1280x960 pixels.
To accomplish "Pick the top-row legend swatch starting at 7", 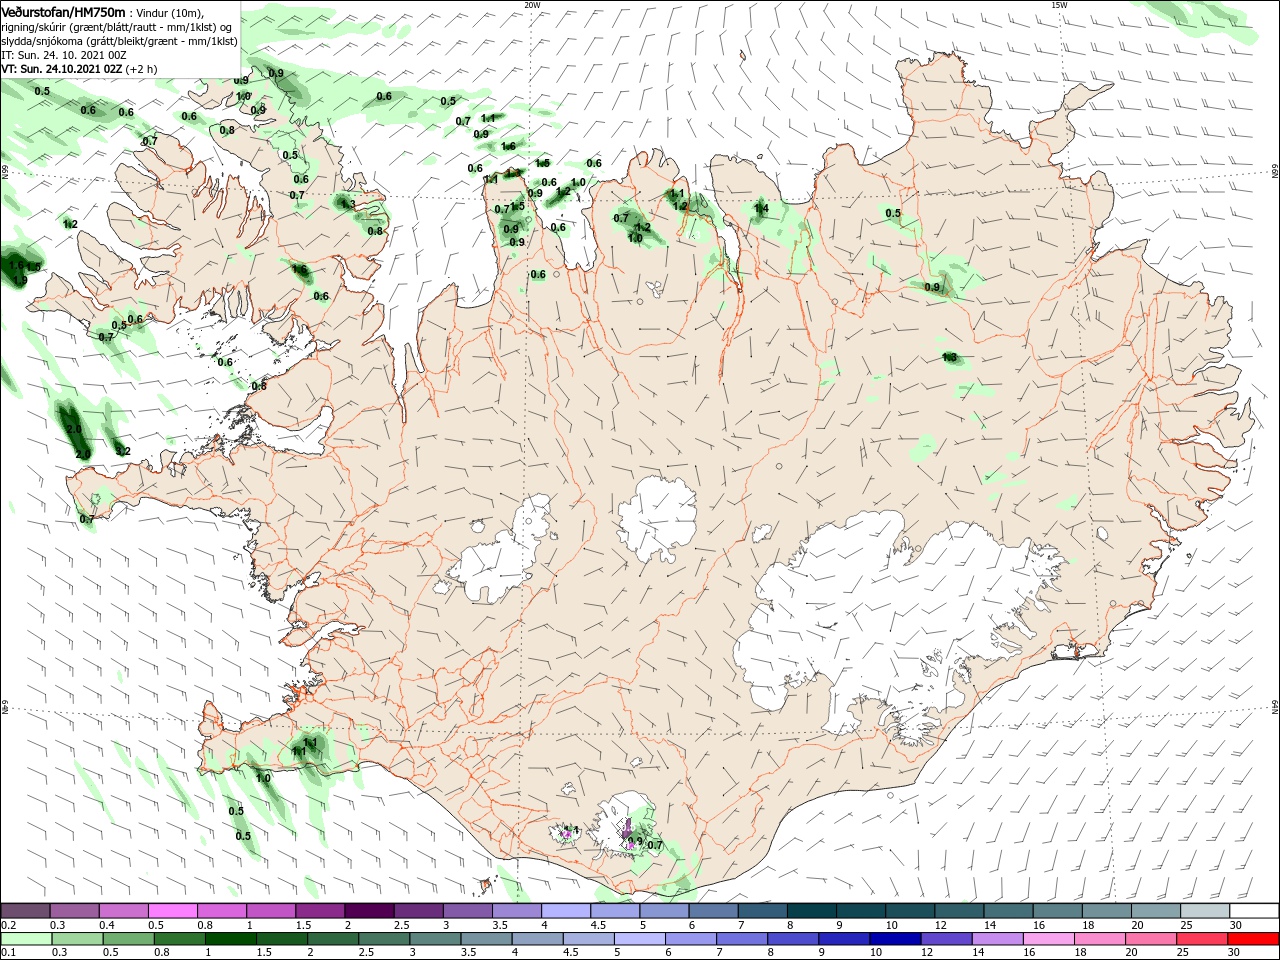I will point(763,911).
